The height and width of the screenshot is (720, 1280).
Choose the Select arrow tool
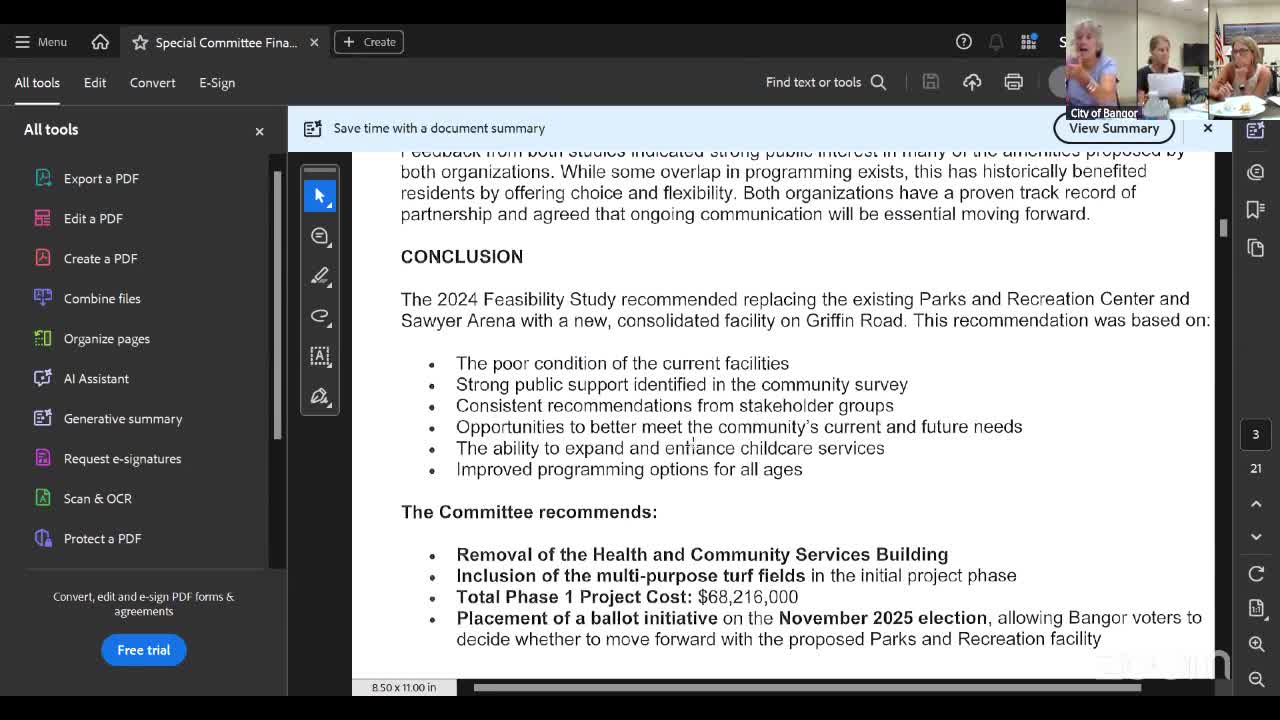[320, 196]
